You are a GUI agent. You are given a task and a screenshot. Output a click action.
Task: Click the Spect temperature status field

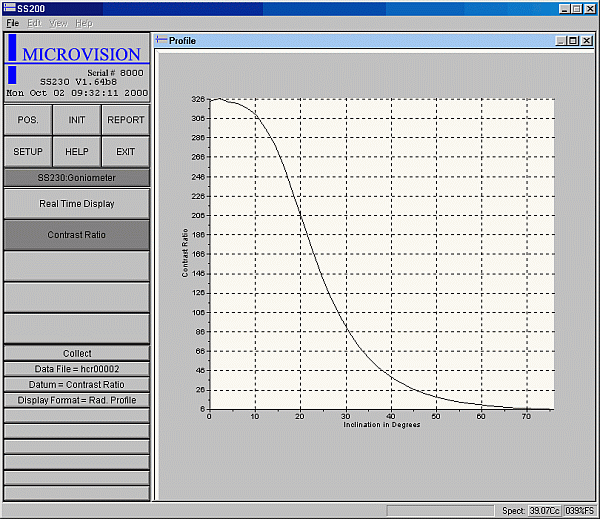coord(545,510)
